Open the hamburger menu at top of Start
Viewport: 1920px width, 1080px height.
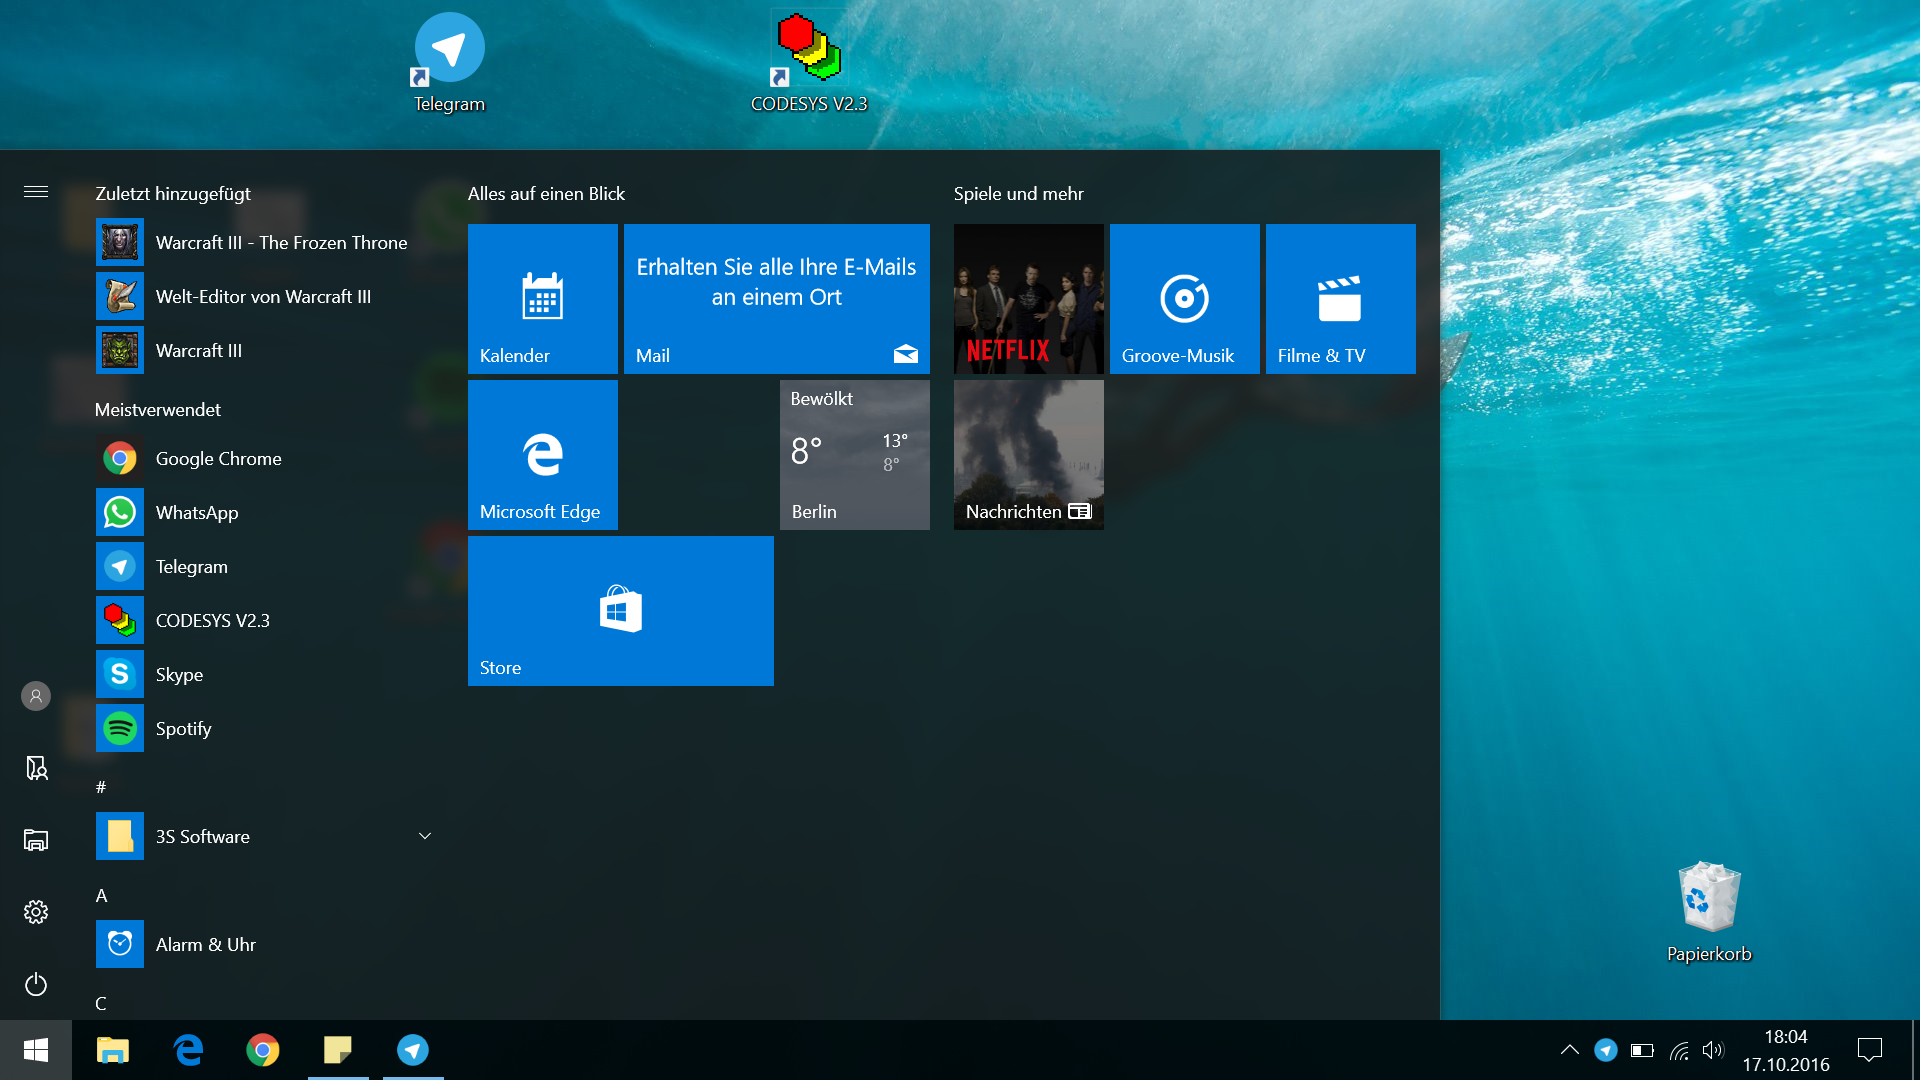(36, 192)
